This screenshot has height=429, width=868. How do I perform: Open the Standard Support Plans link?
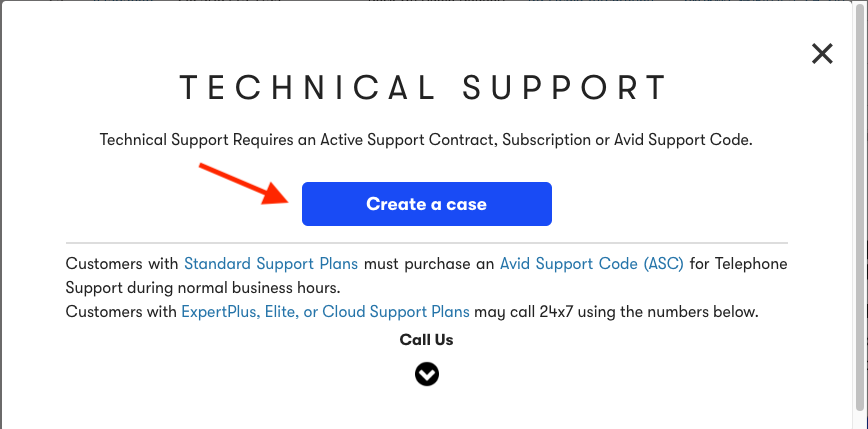(x=271, y=263)
